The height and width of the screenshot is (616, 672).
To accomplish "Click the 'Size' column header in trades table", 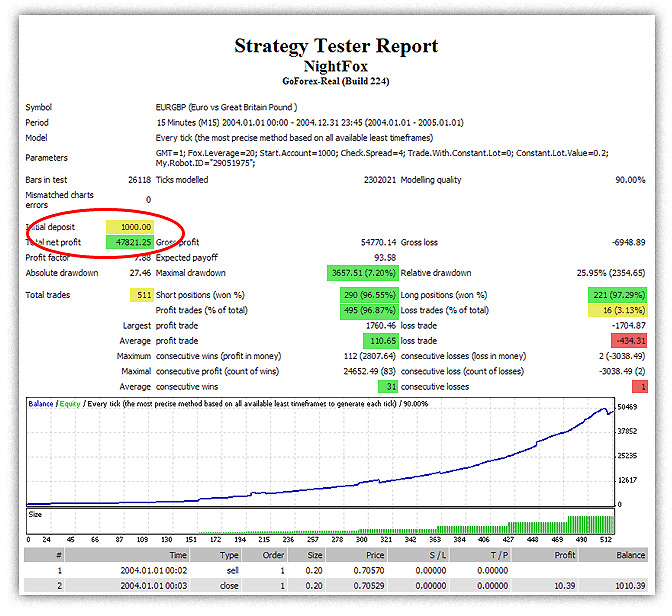I will 306,555.
